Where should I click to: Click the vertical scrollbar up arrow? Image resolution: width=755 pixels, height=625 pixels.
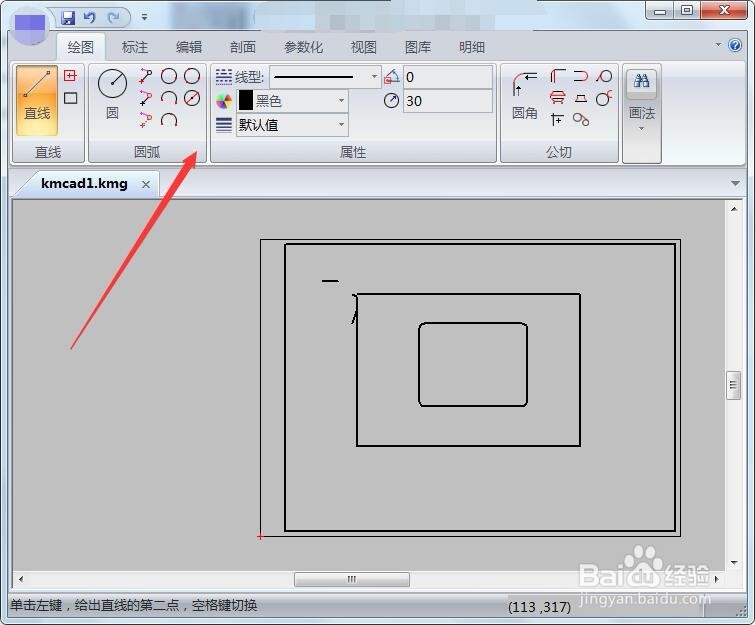pyautogui.click(x=734, y=209)
